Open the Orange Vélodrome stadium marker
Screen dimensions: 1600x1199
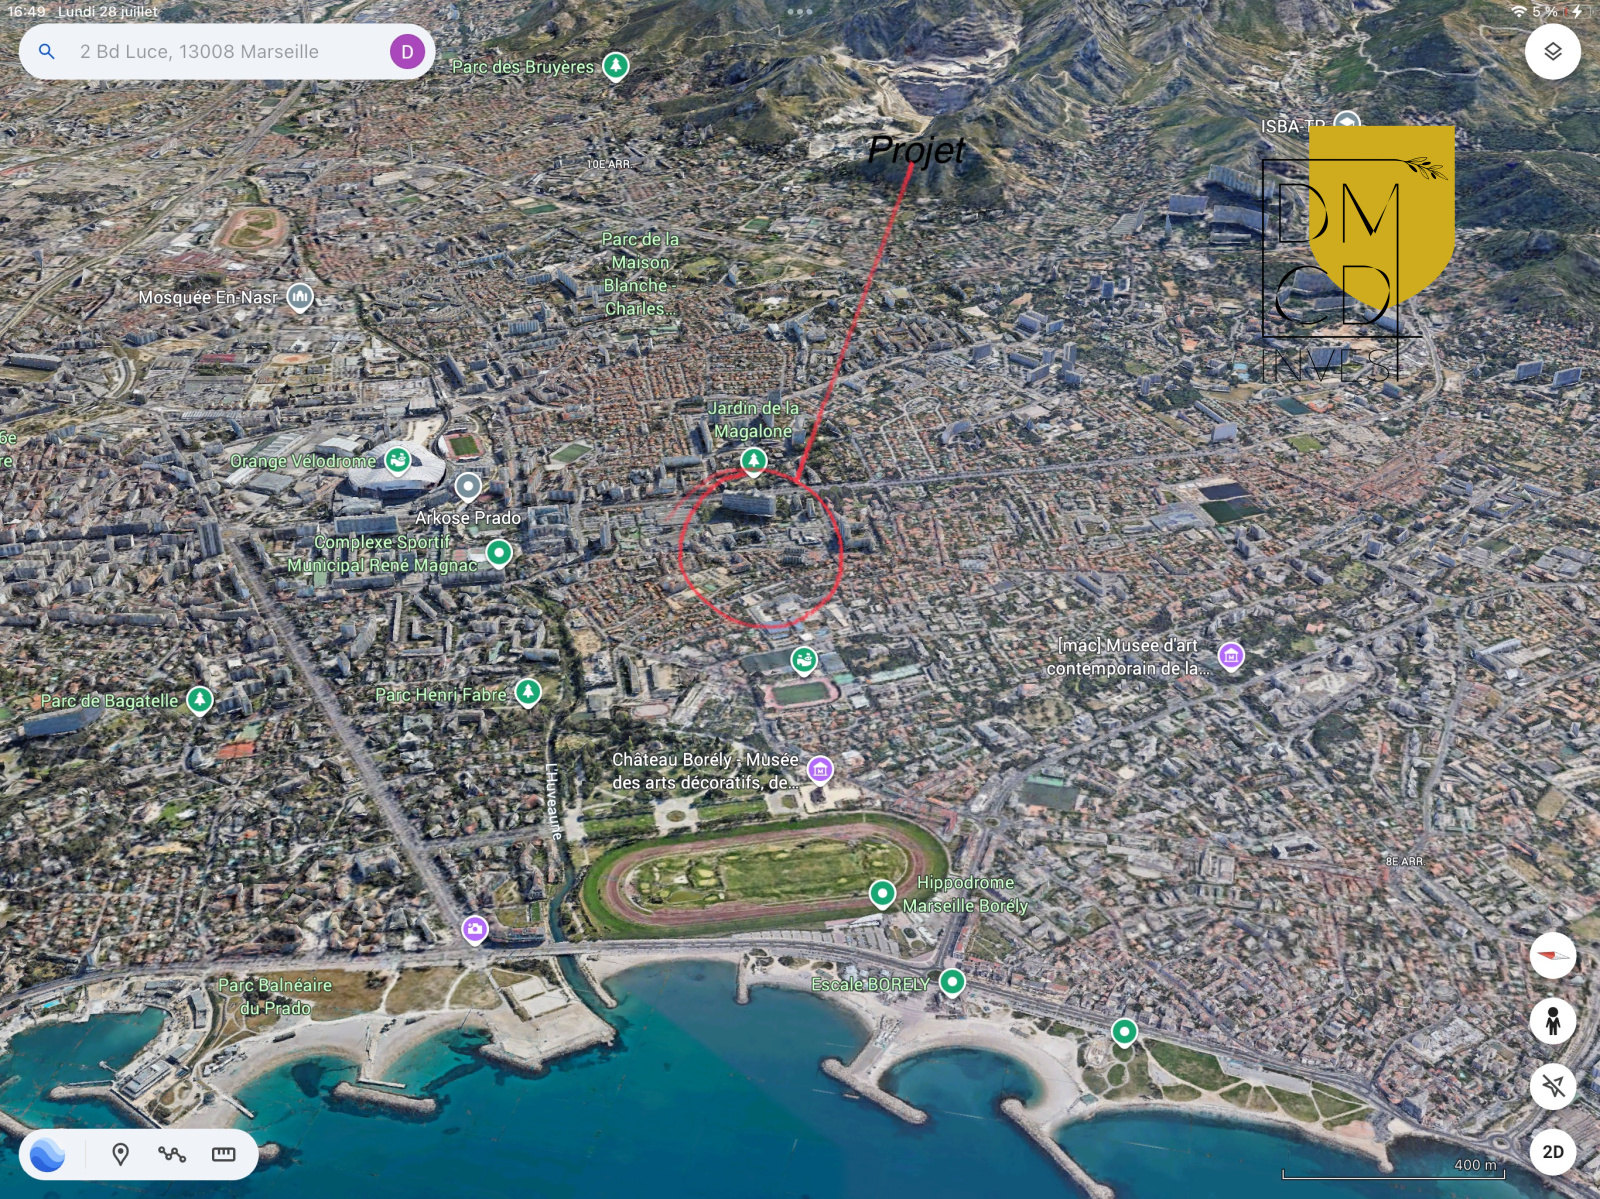tap(398, 460)
